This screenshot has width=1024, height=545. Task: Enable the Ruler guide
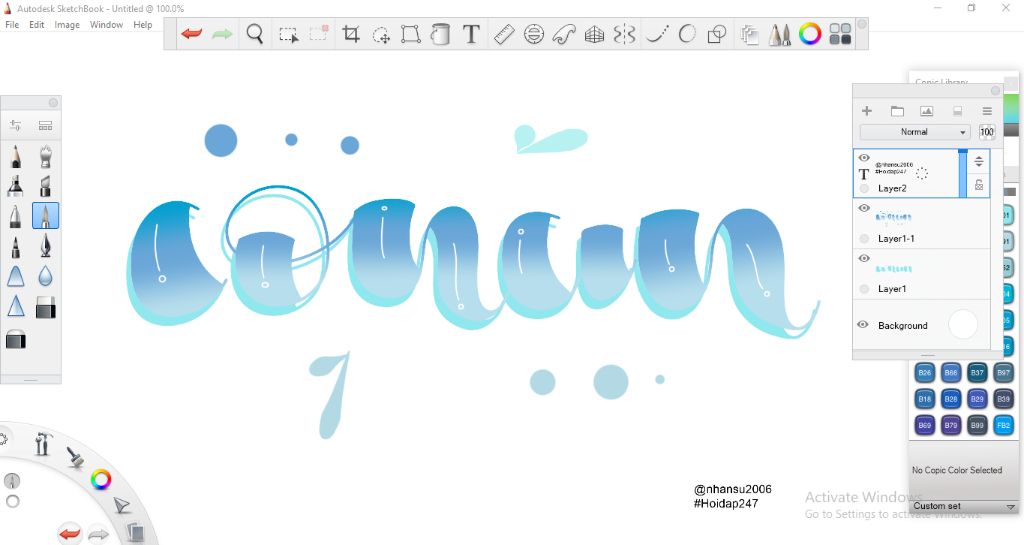tap(504, 34)
